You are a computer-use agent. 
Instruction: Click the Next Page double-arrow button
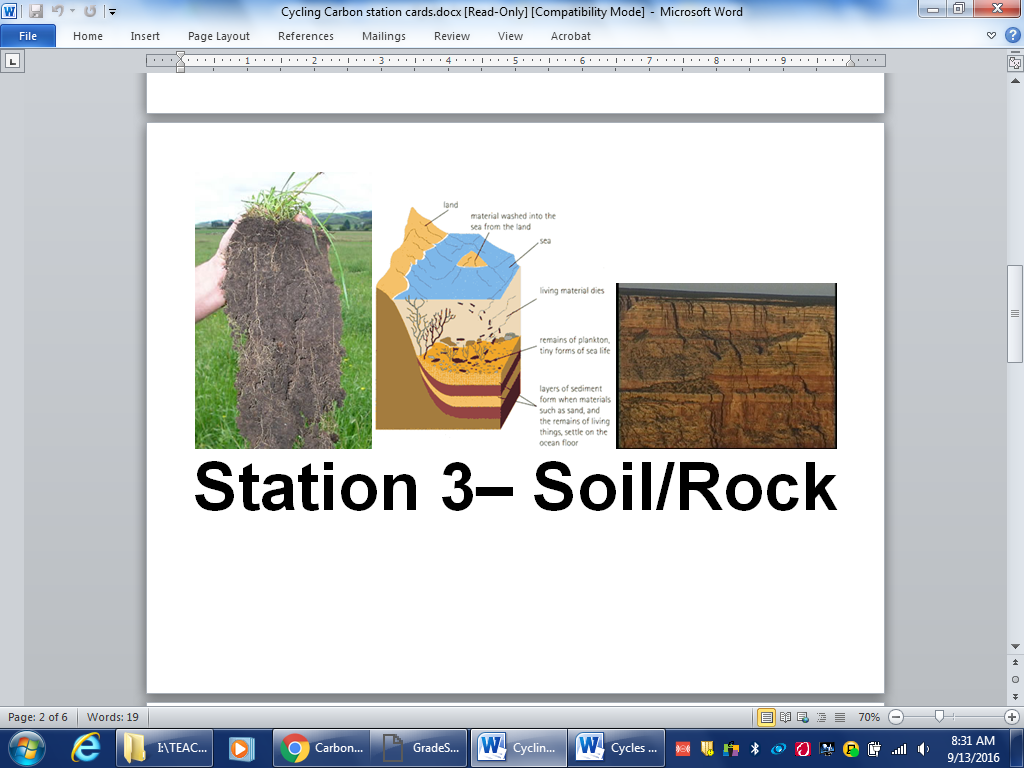coord(1015,696)
